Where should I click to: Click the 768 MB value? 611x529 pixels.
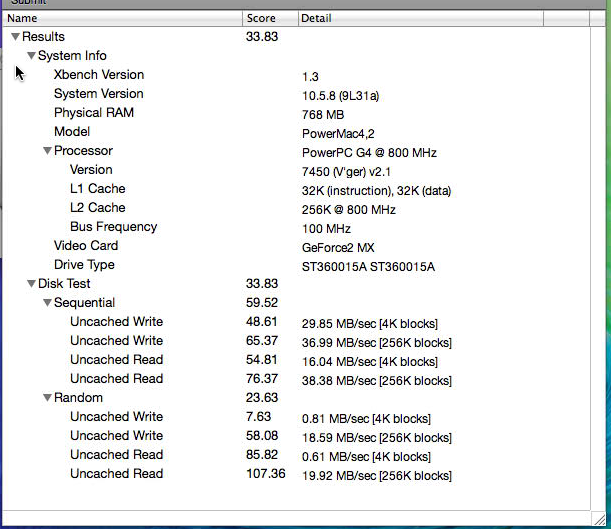coord(323,115)
